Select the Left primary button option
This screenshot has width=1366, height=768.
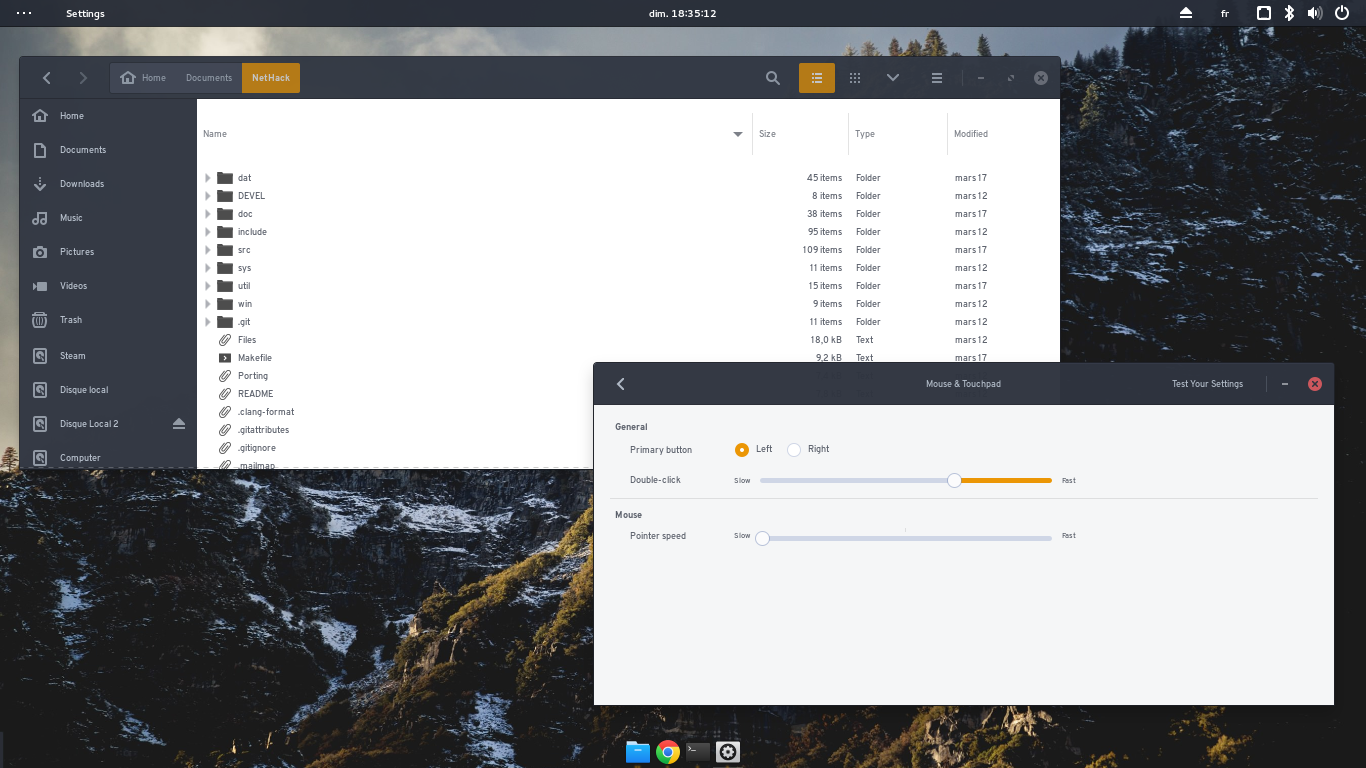point(741,449)
